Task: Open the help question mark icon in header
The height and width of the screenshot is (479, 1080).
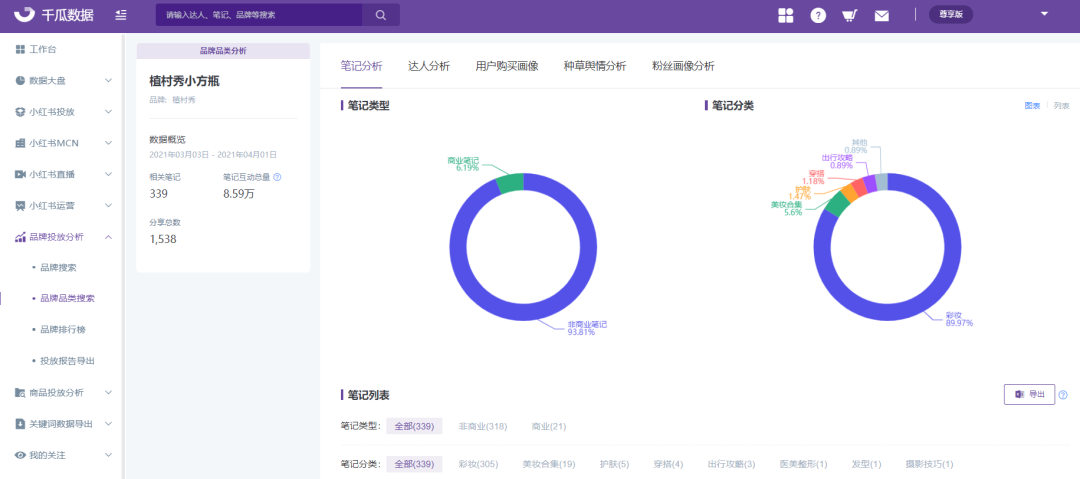Action: coord(818,15)
